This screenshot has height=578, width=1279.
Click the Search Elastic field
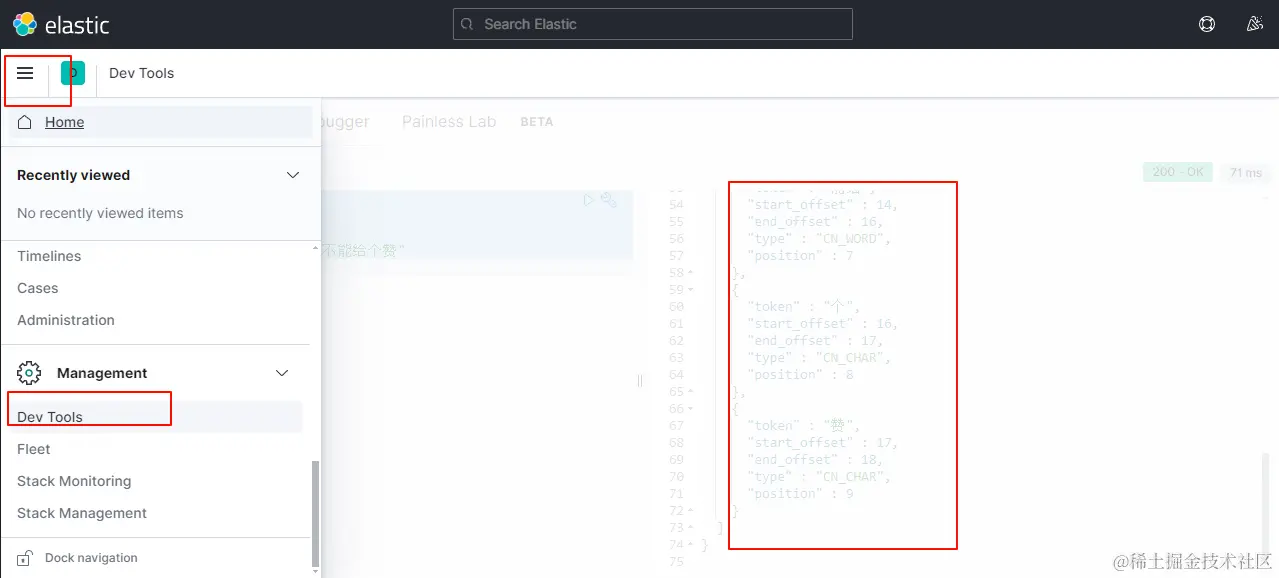[653, 24]
